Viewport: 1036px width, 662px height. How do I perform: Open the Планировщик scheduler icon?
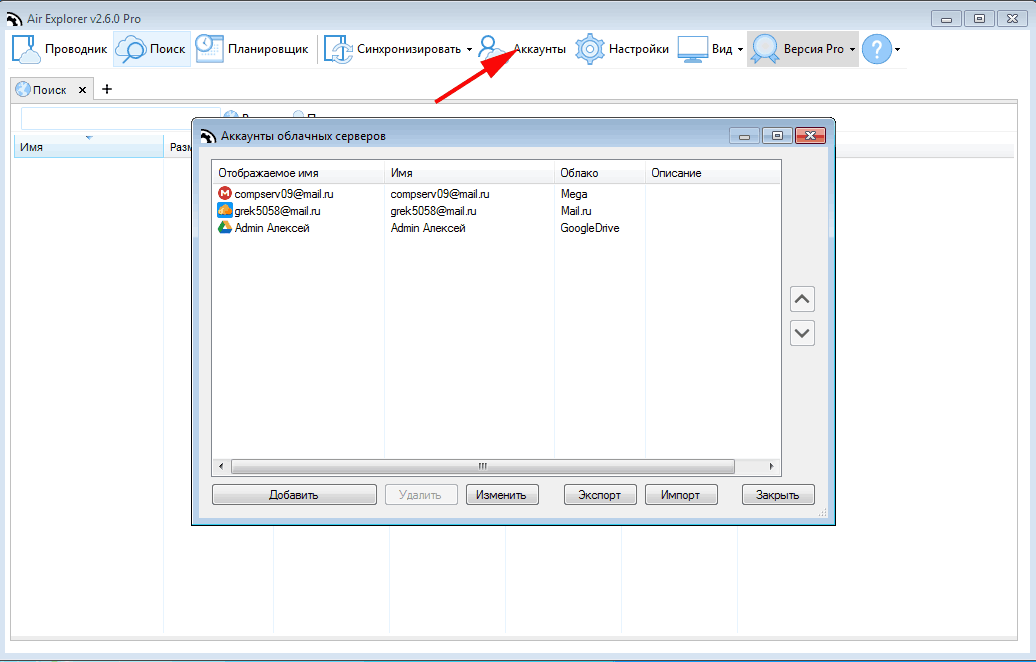tap(209, 49)
